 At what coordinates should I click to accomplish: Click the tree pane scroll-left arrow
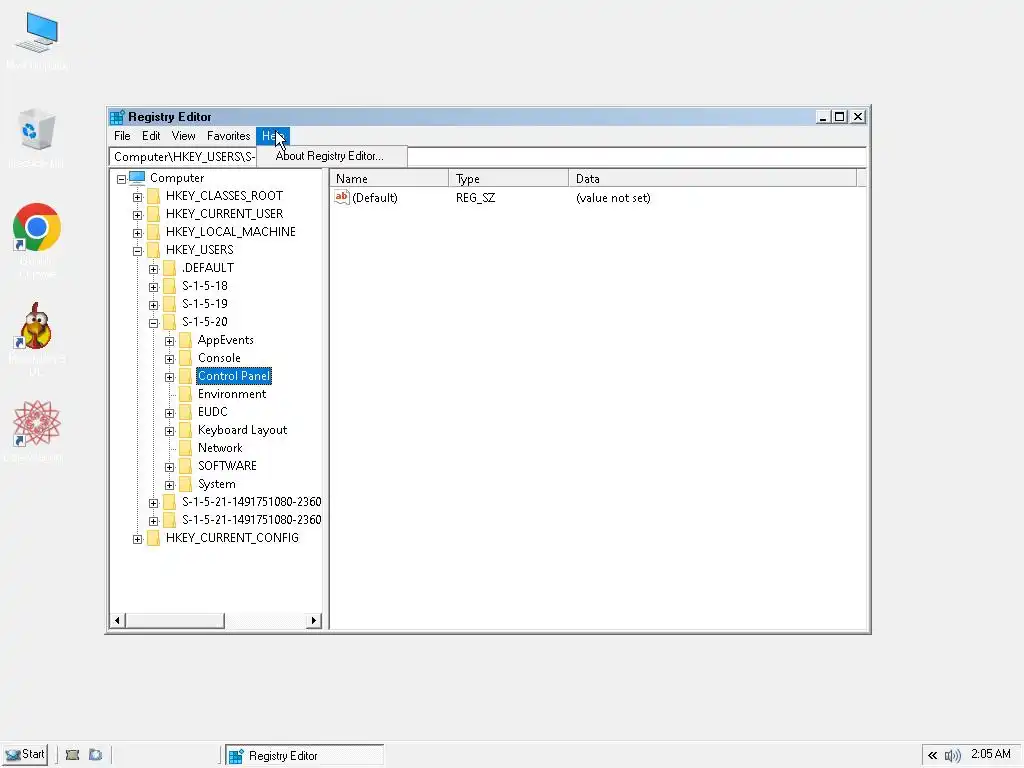click(x=118, y=620)
